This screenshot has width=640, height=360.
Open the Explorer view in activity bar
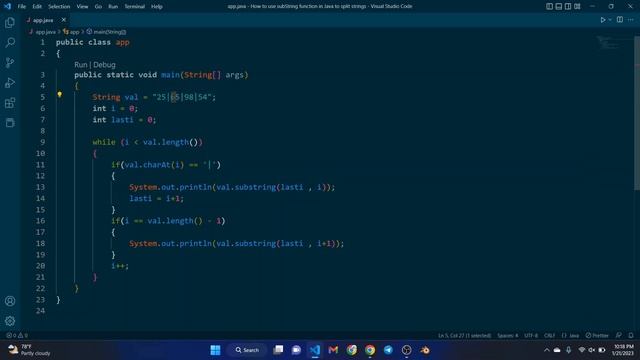click(x=10, y=22)
